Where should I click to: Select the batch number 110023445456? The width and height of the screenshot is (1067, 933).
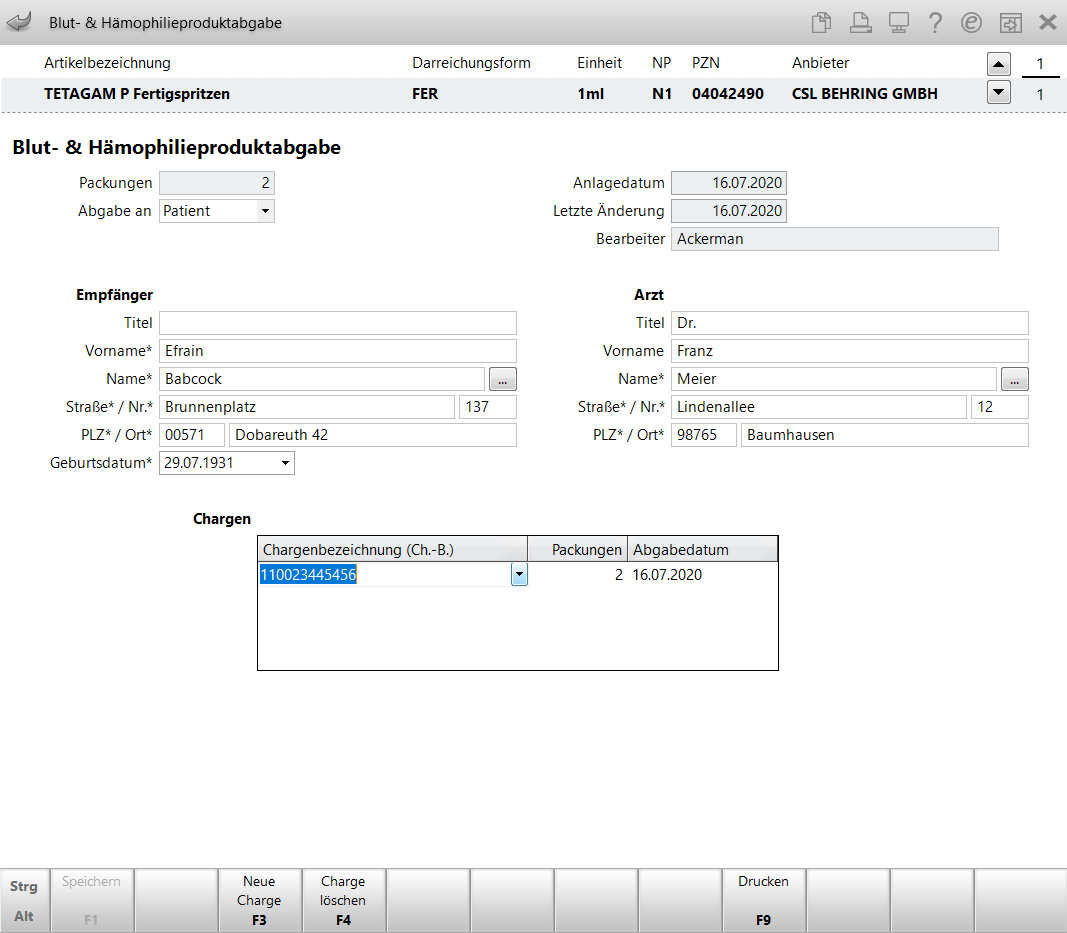point(308,574)
